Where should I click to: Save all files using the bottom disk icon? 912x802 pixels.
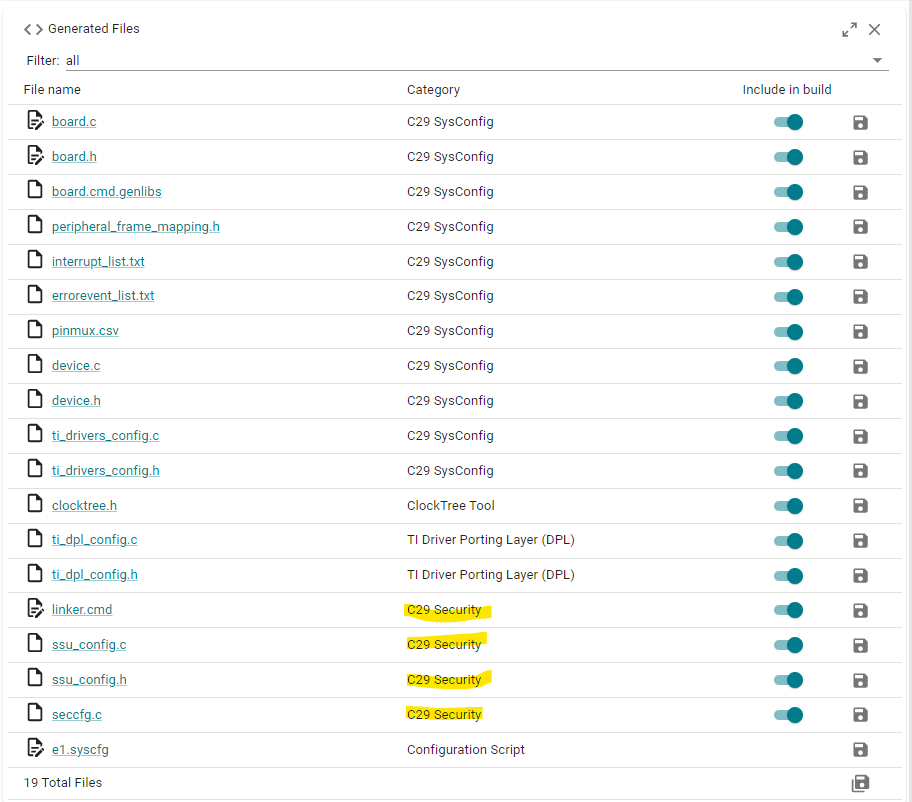[x=860, y=783]
